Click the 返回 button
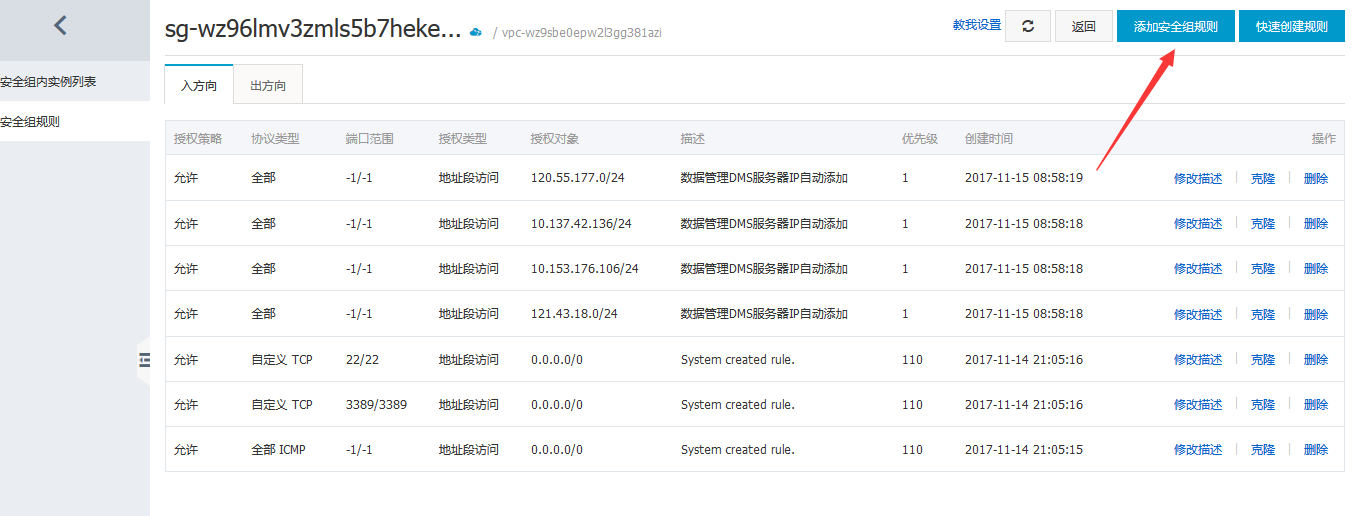Image resolution: width=1357 pixels, height=516 pixels. [x=1084, y=26]
